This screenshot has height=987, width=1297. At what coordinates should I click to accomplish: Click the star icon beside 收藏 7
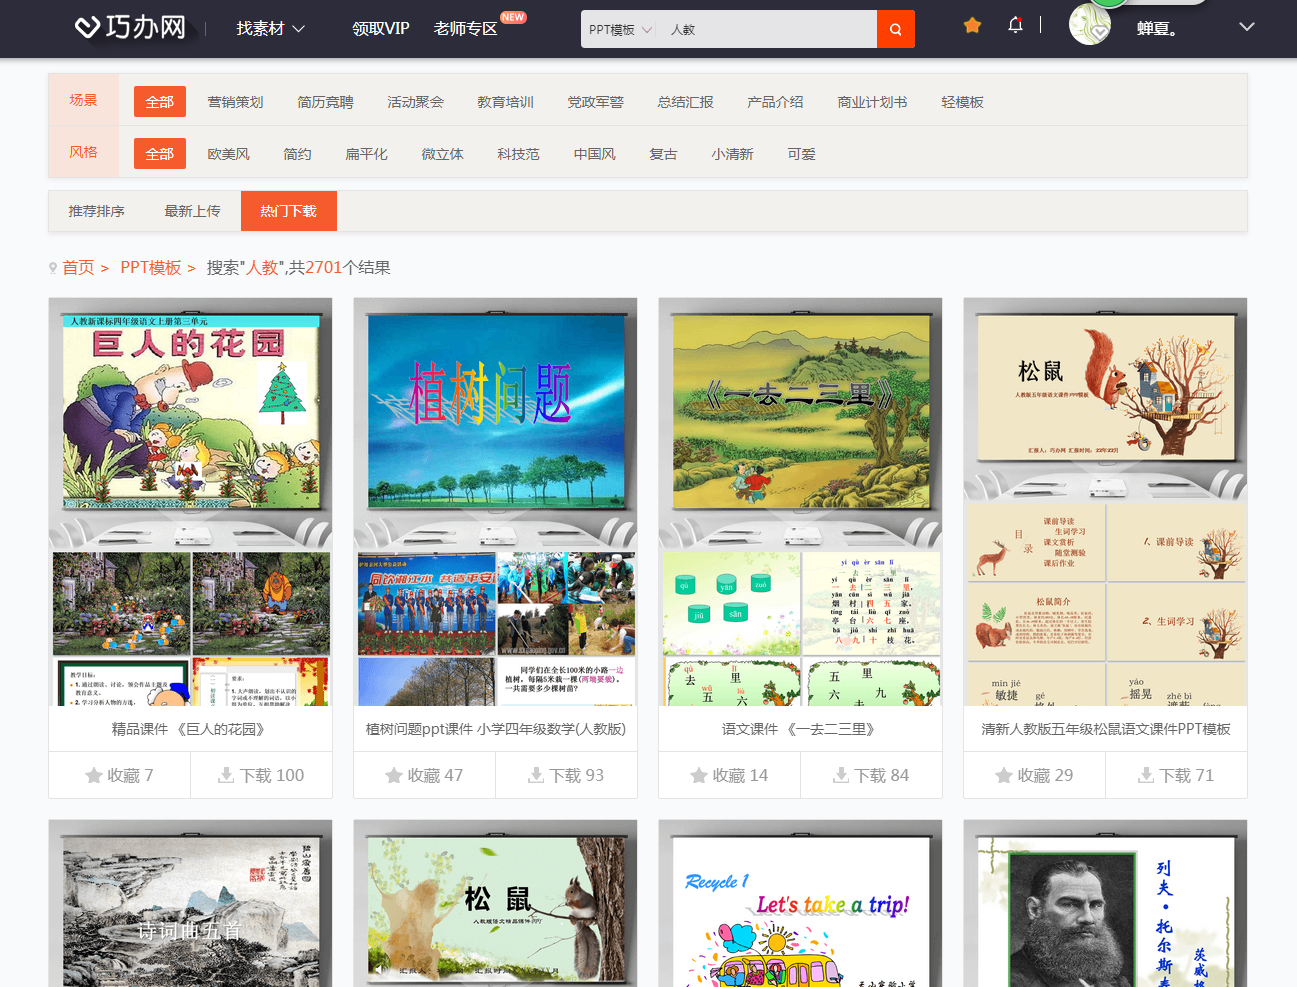94,775
